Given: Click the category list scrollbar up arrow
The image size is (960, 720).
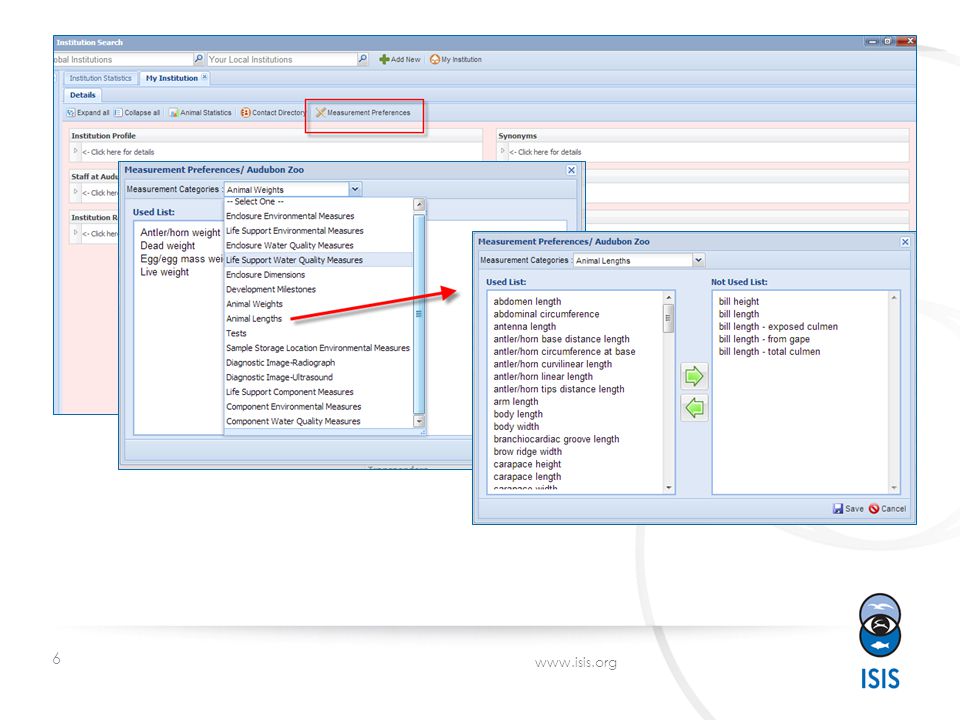Looking at the screenshot, I should point(419,204).
